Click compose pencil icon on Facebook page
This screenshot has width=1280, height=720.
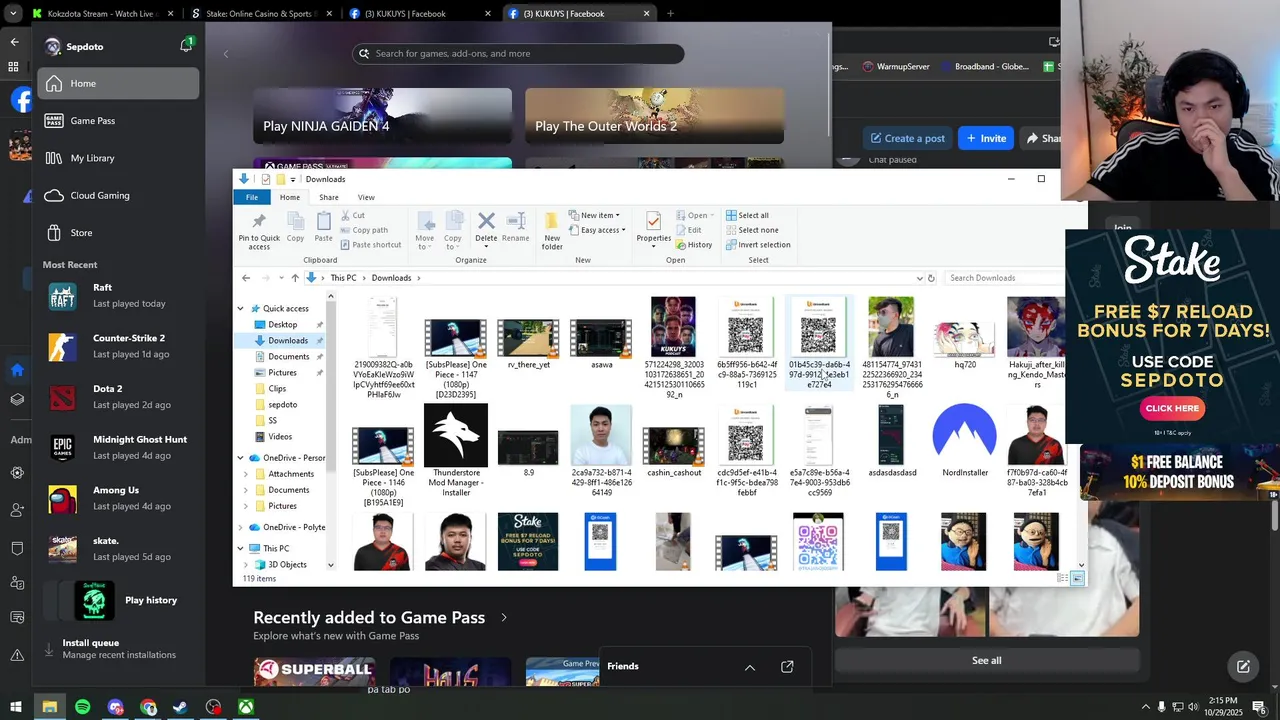tap(1243, 666)
